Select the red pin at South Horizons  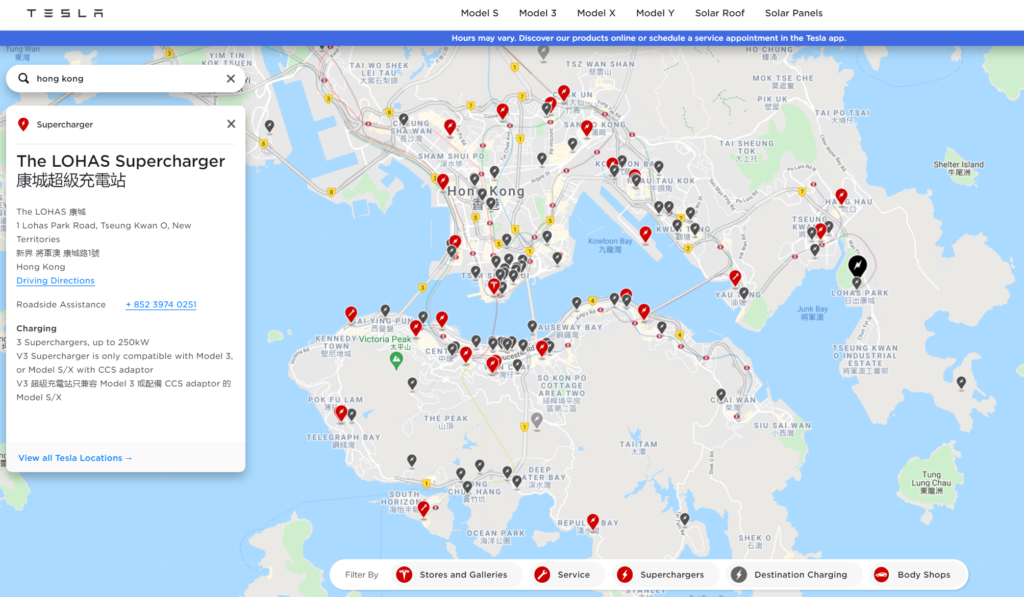pyautogui.click(x=424, y=508)
